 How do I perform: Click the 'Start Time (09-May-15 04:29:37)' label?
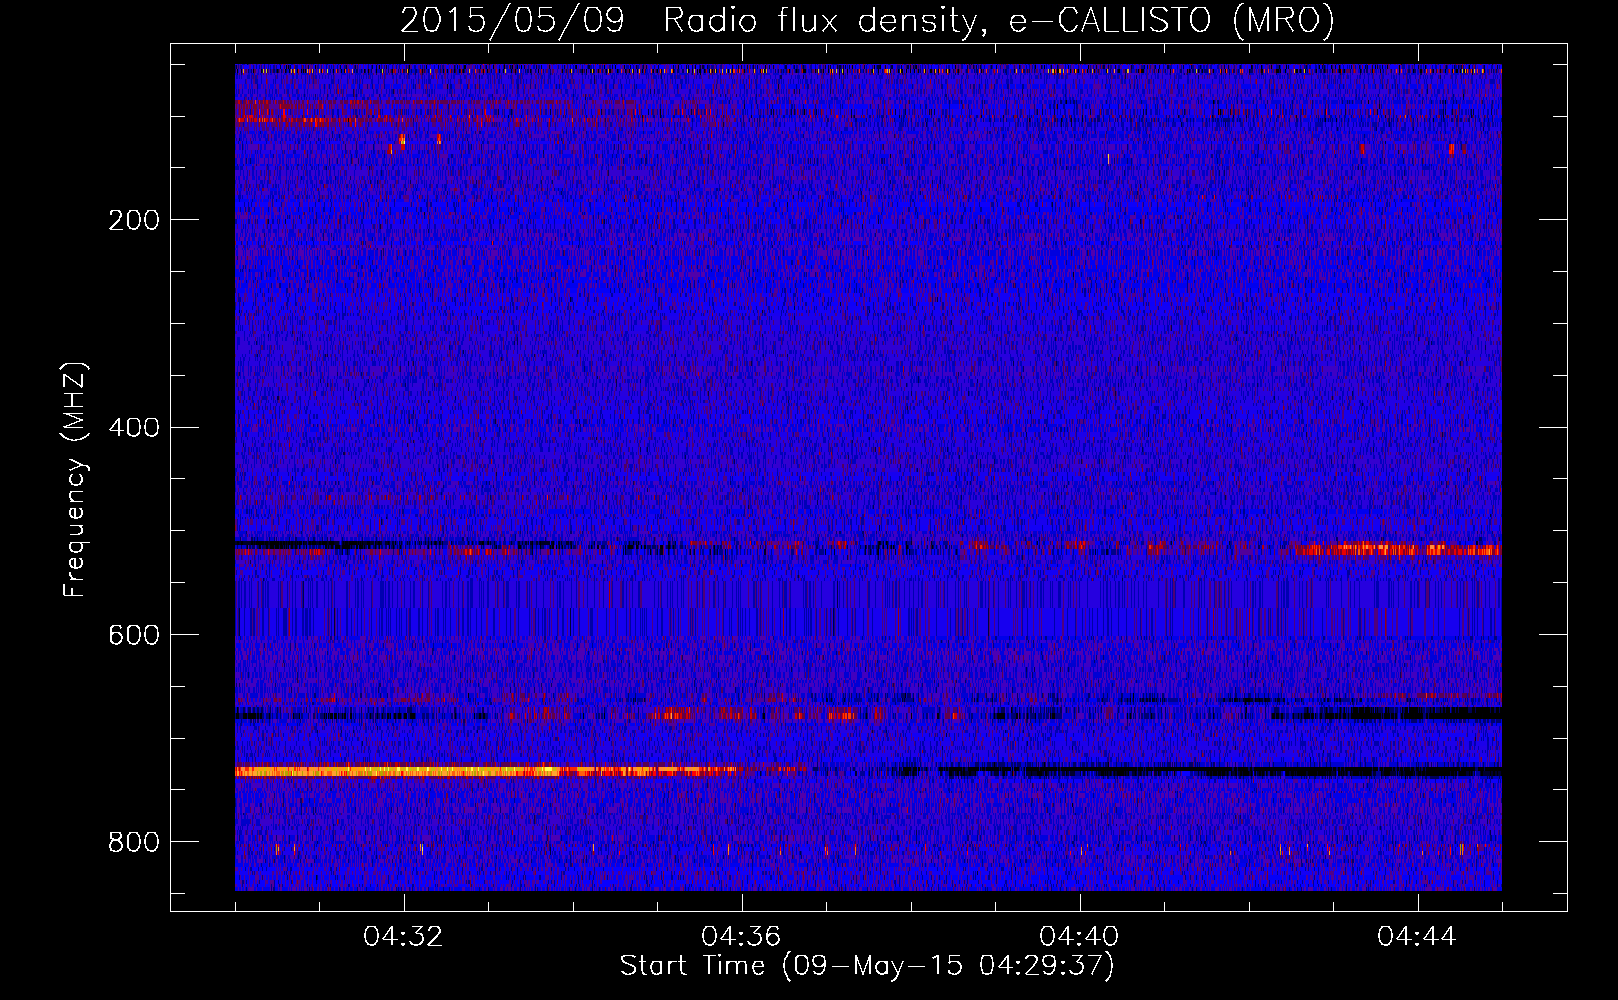coord(866,966)
